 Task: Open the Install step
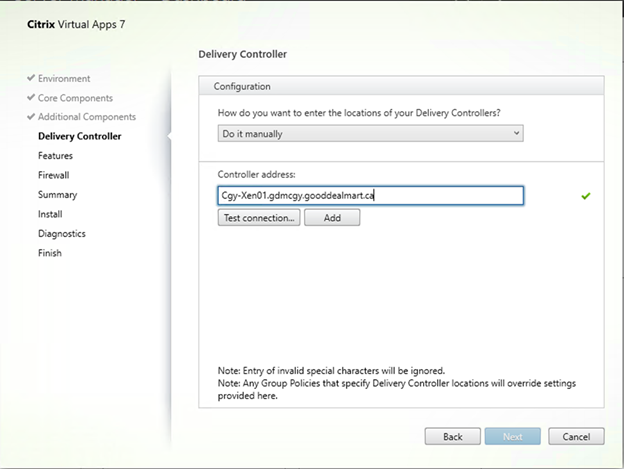50,214
